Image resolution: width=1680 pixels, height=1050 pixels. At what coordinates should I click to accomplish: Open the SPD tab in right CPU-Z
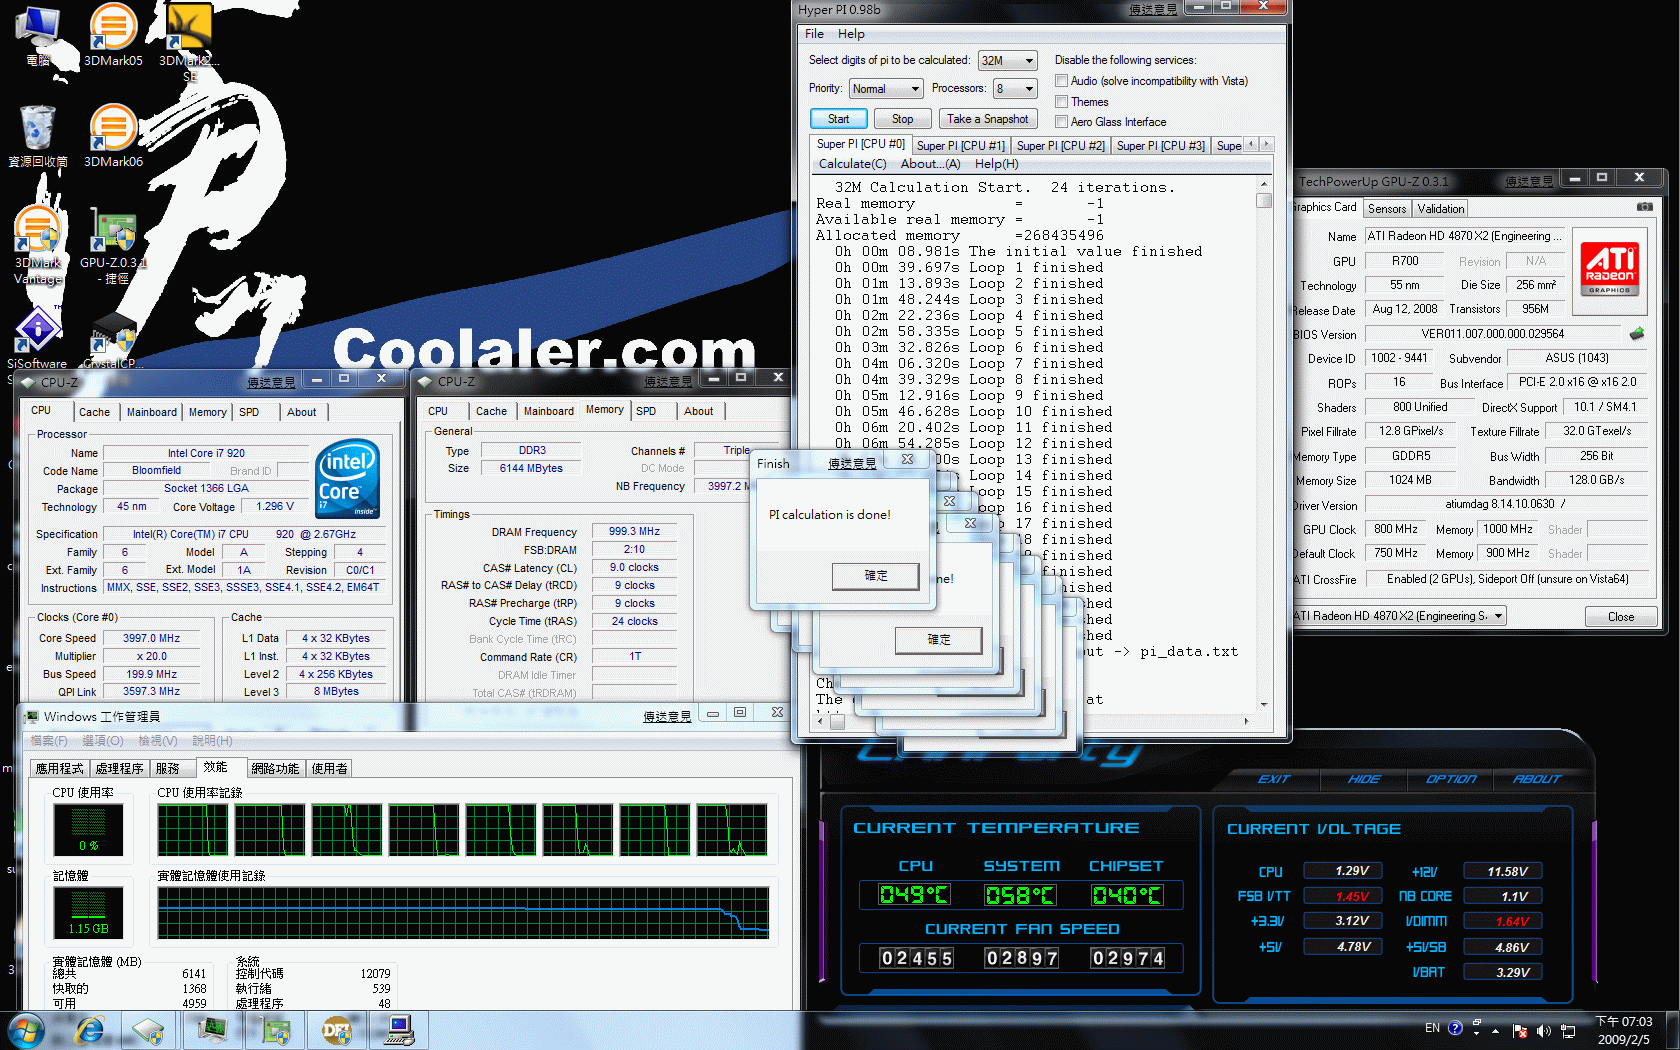pyautogui.click(x=646, y=411)
